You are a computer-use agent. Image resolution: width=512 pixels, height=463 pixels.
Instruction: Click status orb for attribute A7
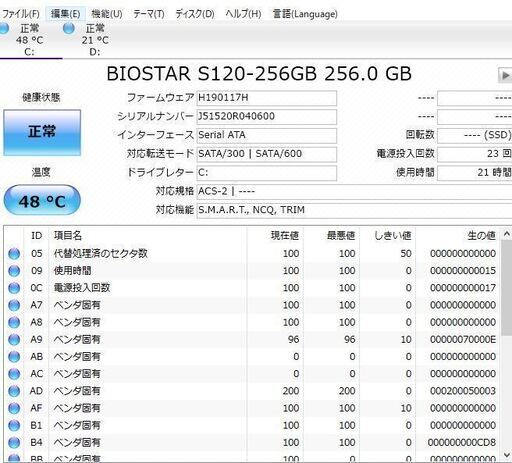point(14,305)
